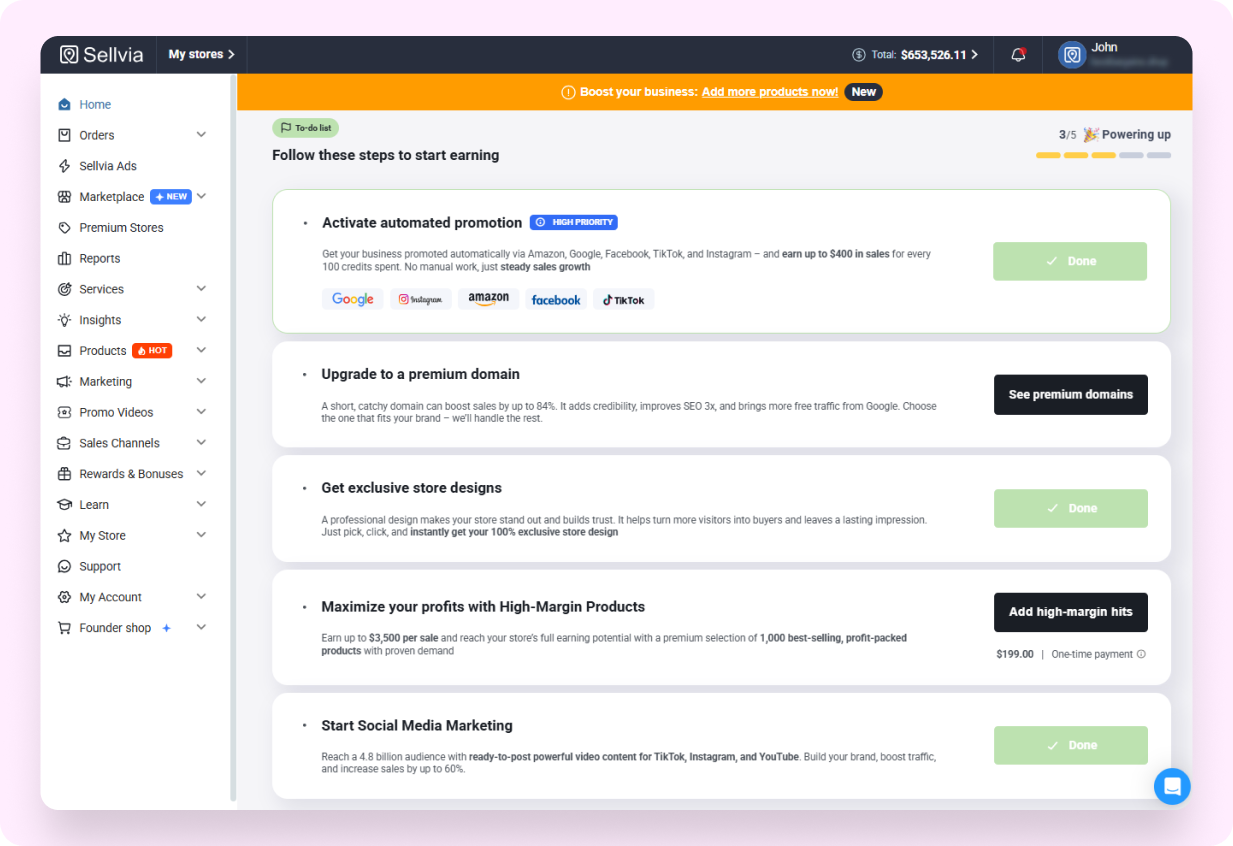Image resolution: width=1233 pixels, height=846 pixels.
Task: Go to Home in sidebar
Action: [95, 105]
